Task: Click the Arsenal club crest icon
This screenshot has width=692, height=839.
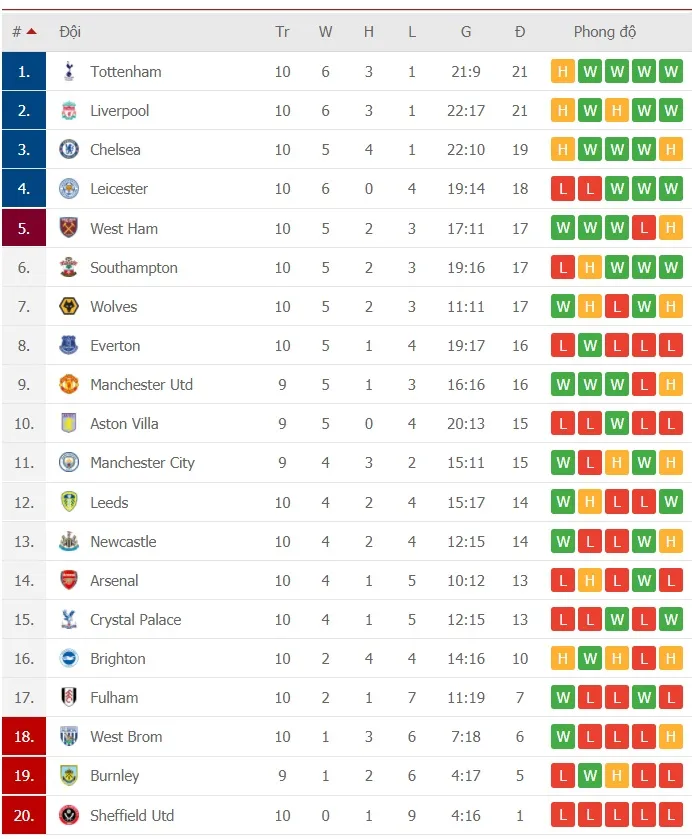Action: point(69,581)
